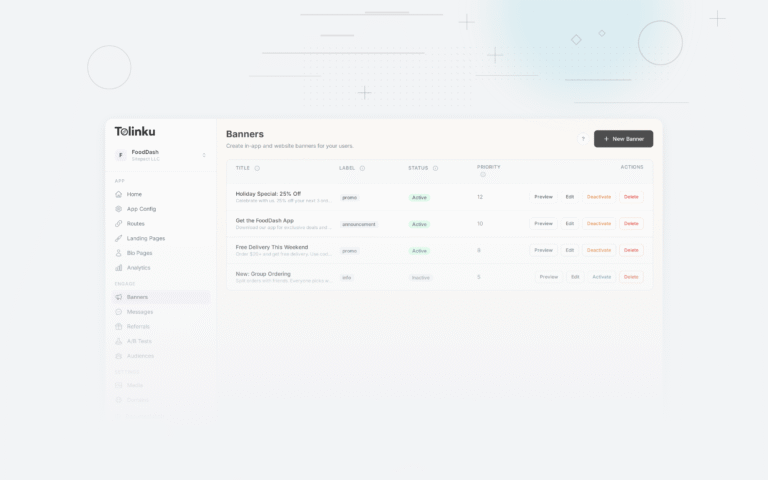The image size is (768, 480).
Task: Delete the Get the FoodDash App banner
Action: click(x=631, y=224)
